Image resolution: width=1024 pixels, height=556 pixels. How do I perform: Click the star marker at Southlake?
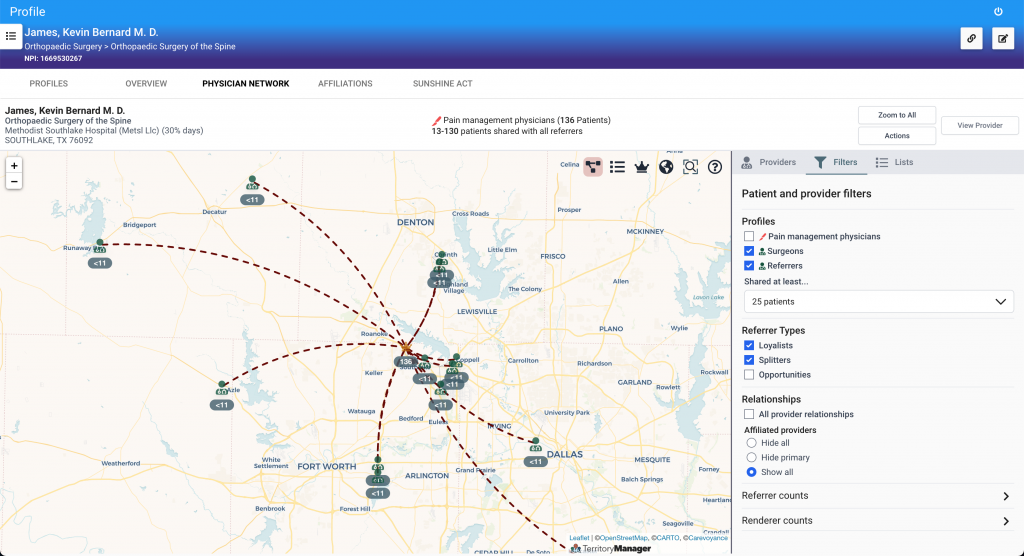point(406,348)
